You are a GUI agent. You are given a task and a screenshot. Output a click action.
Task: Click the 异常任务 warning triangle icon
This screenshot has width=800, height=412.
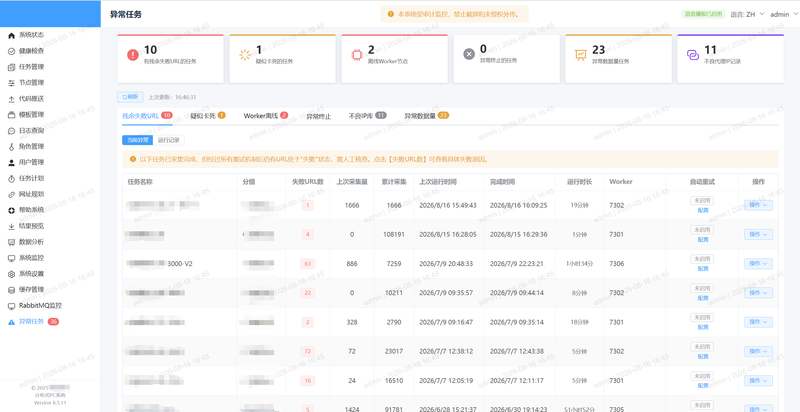11,322
